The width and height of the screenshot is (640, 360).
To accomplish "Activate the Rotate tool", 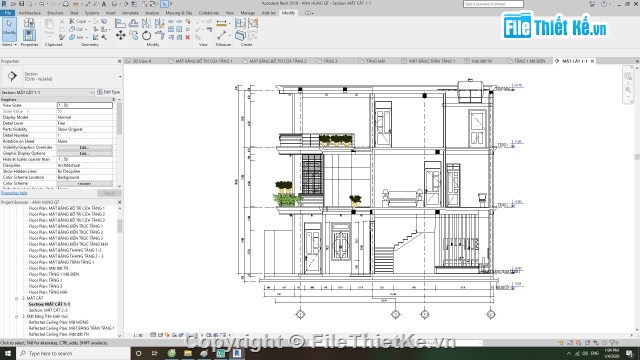I will pyautogui.click(x=147, y=36).
